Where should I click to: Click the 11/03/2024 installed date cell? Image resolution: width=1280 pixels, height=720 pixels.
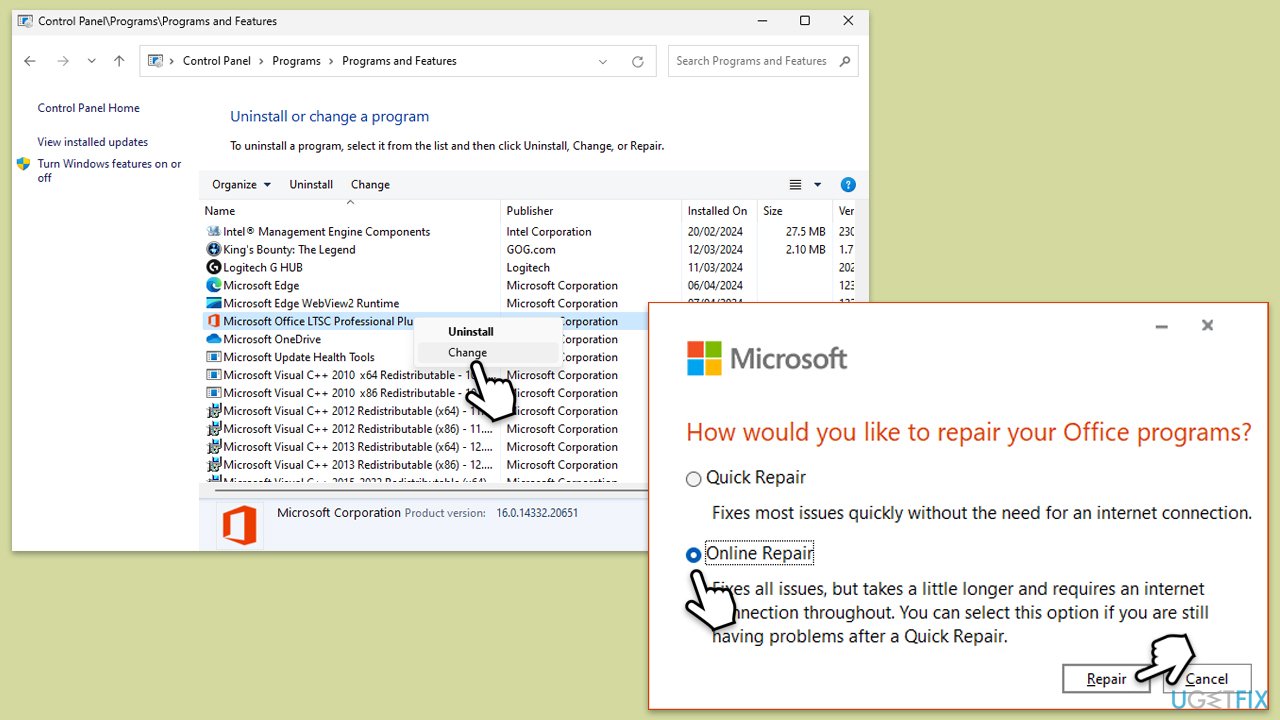(715, 267)
